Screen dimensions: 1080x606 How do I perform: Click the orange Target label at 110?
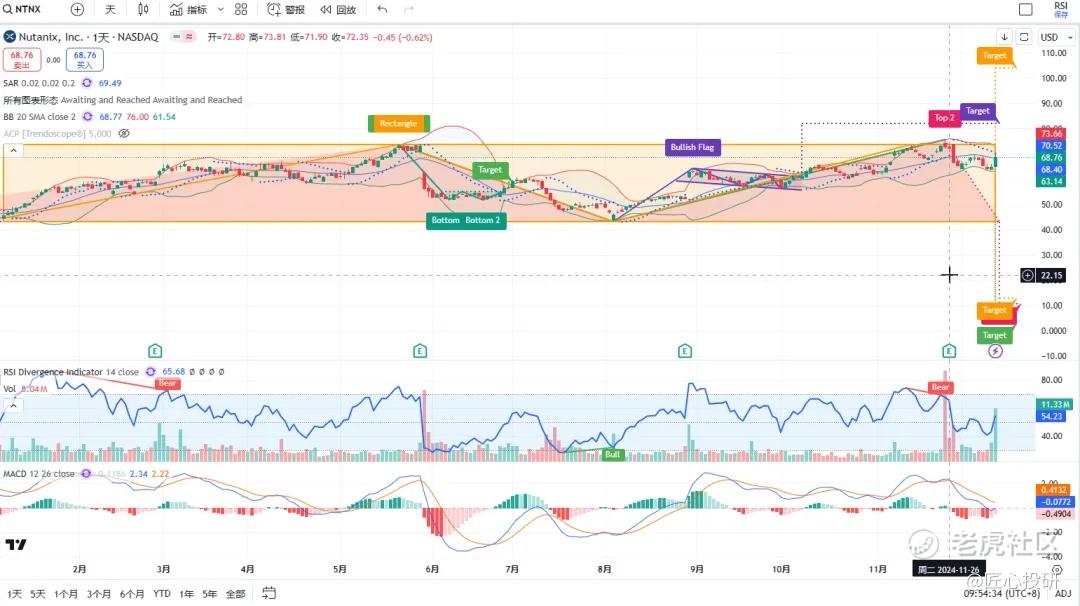(x=995, y=56)
